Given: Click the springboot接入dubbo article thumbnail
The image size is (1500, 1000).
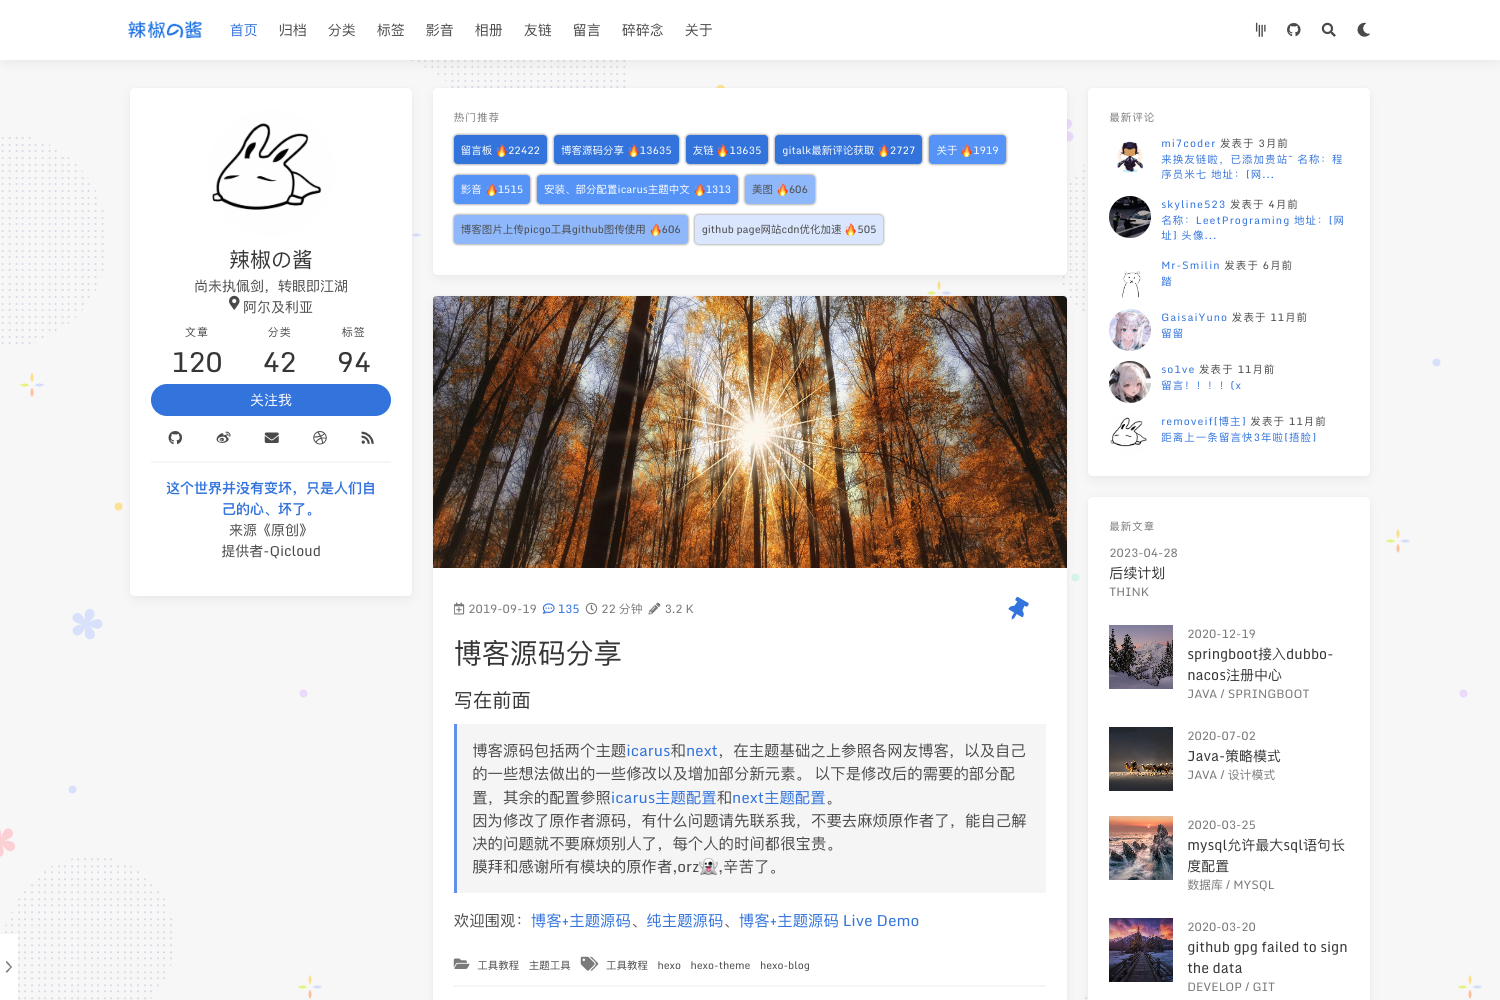Looking at the screenshot, I should coord(1140,656).
